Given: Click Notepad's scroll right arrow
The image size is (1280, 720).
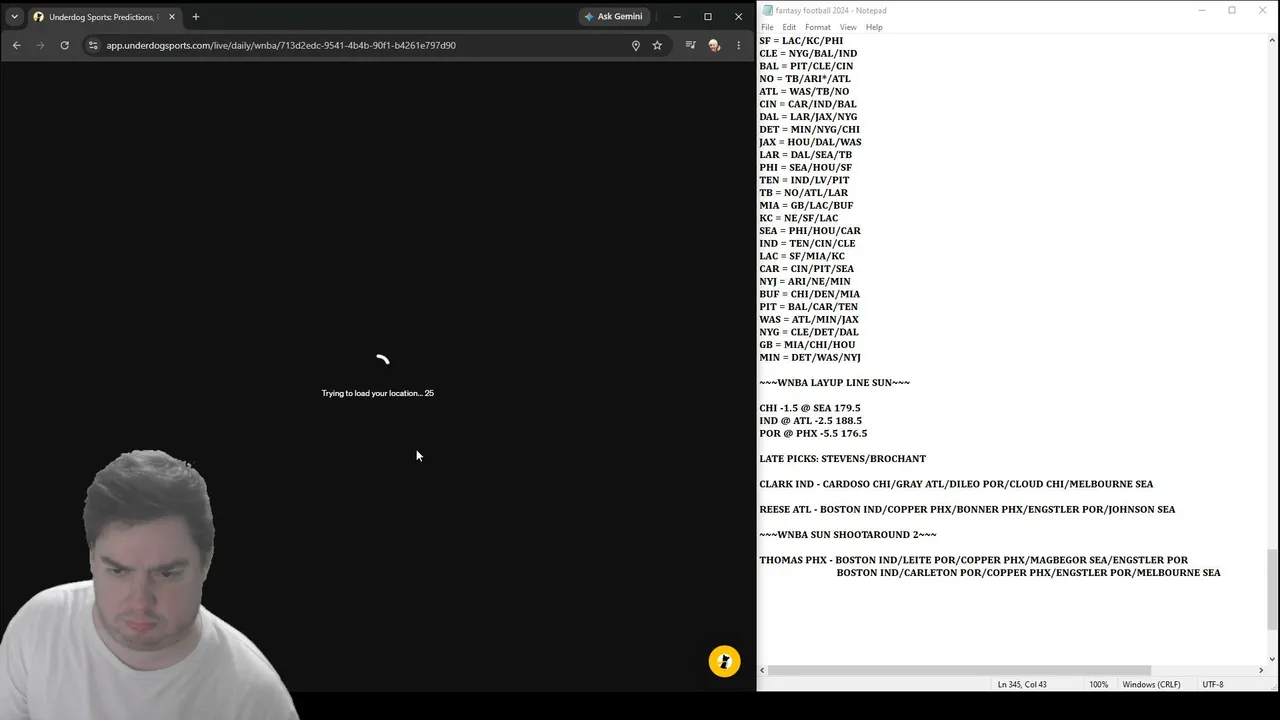Looking at the screenshot, I should (1260, 670).
